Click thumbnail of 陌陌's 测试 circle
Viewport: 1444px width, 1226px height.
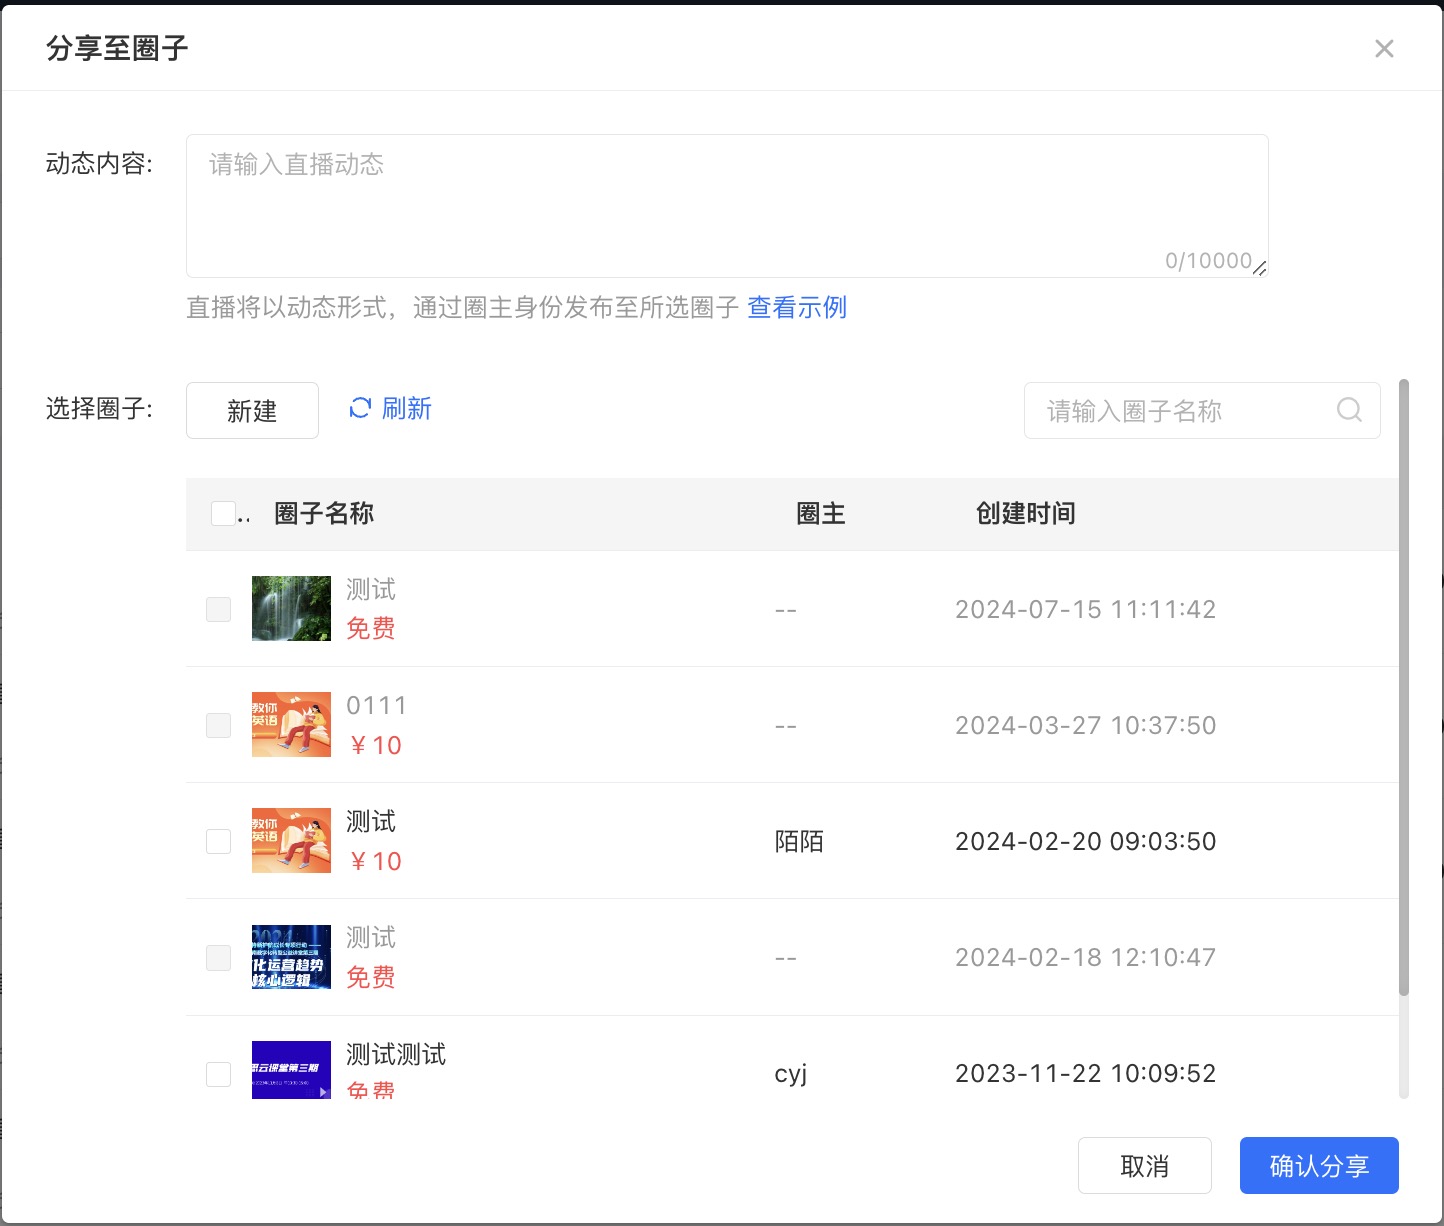291,841
